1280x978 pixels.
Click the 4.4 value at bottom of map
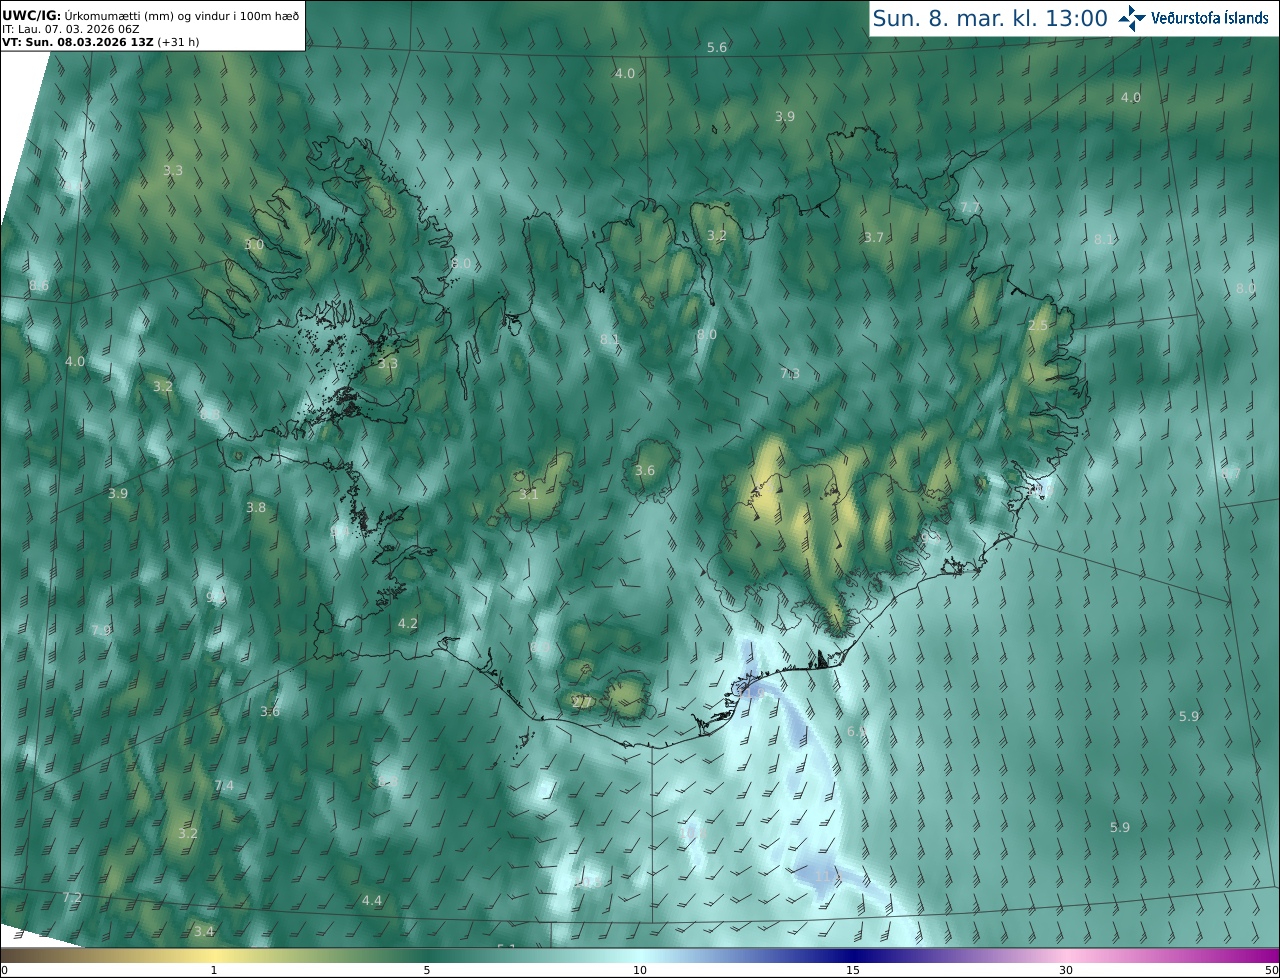tap(371, 901)
